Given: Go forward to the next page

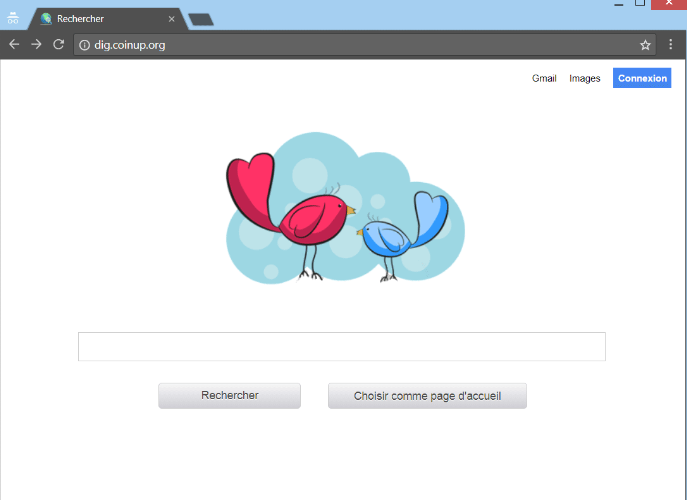Looking at the screenshot, I should click(36, 44).
